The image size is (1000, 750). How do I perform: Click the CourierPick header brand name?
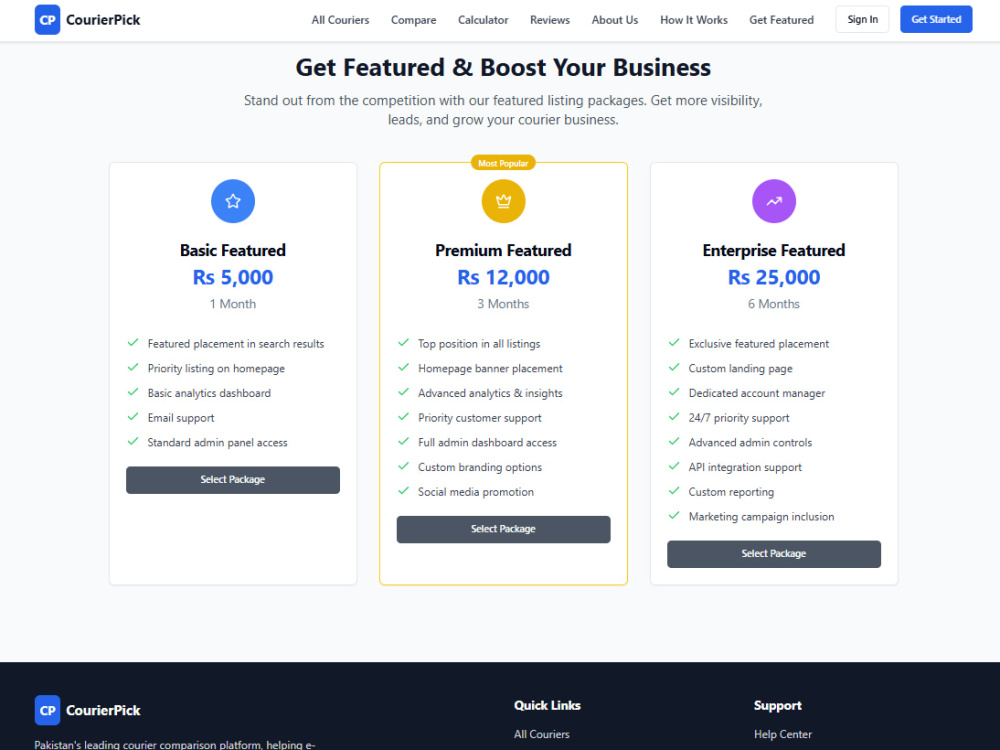(x=103, y=20)
